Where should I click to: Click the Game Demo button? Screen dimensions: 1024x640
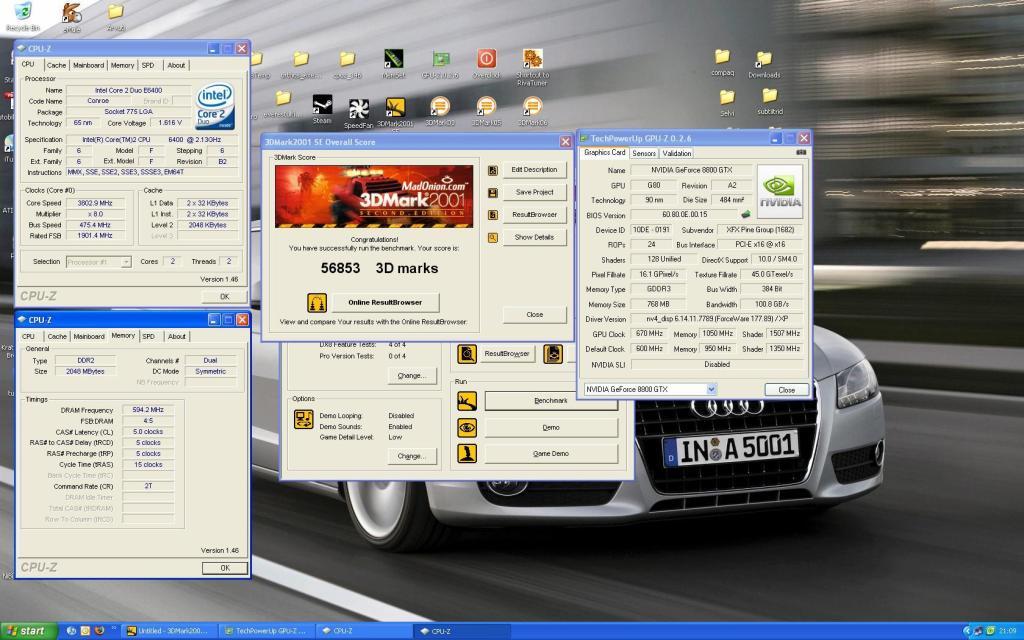pos(551,453)
